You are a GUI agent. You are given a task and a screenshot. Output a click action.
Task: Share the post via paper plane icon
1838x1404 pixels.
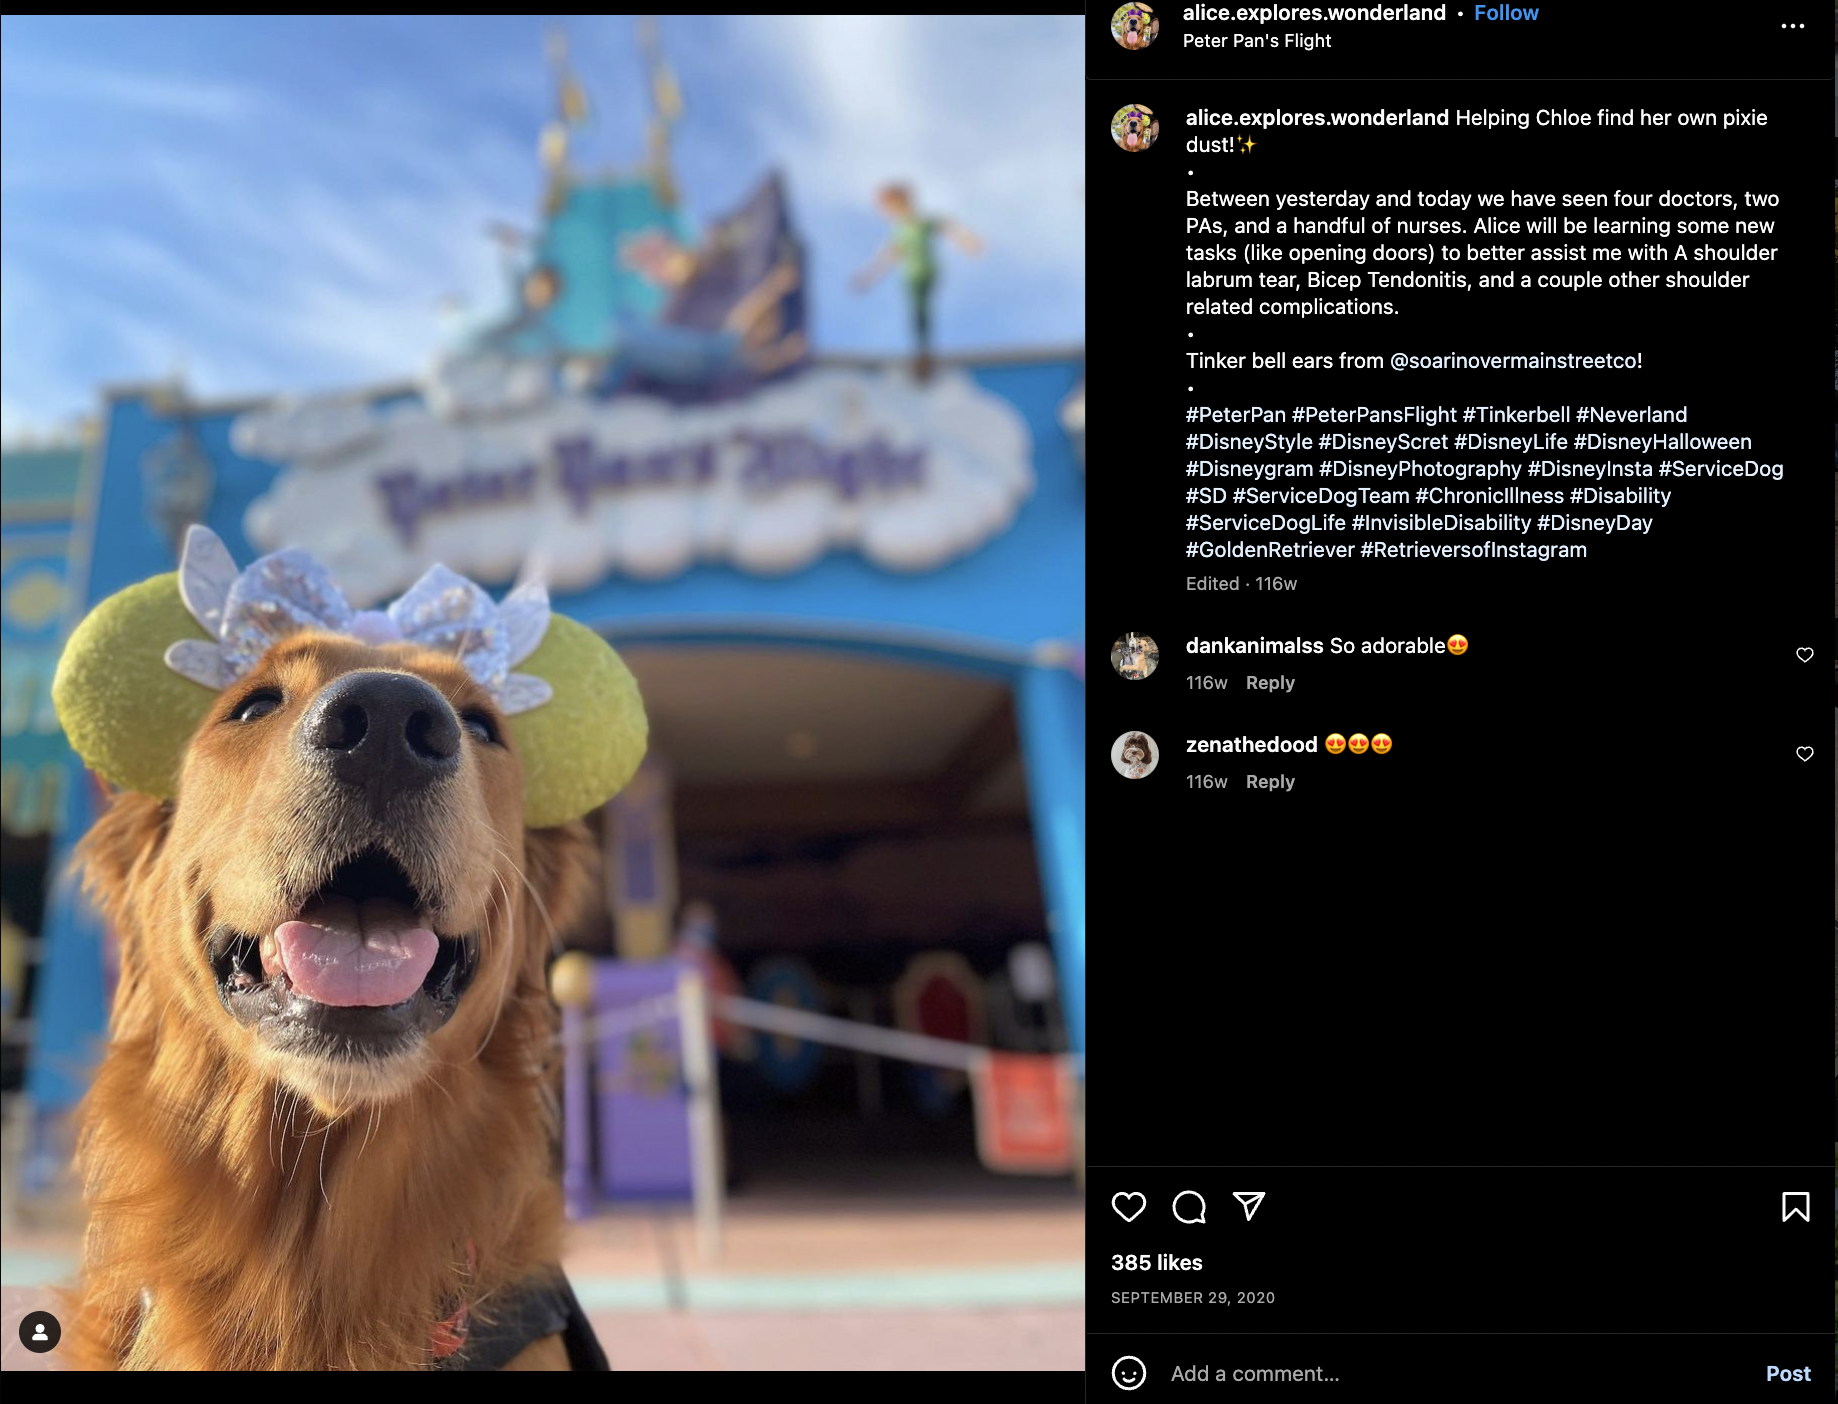[1249, 1206]
